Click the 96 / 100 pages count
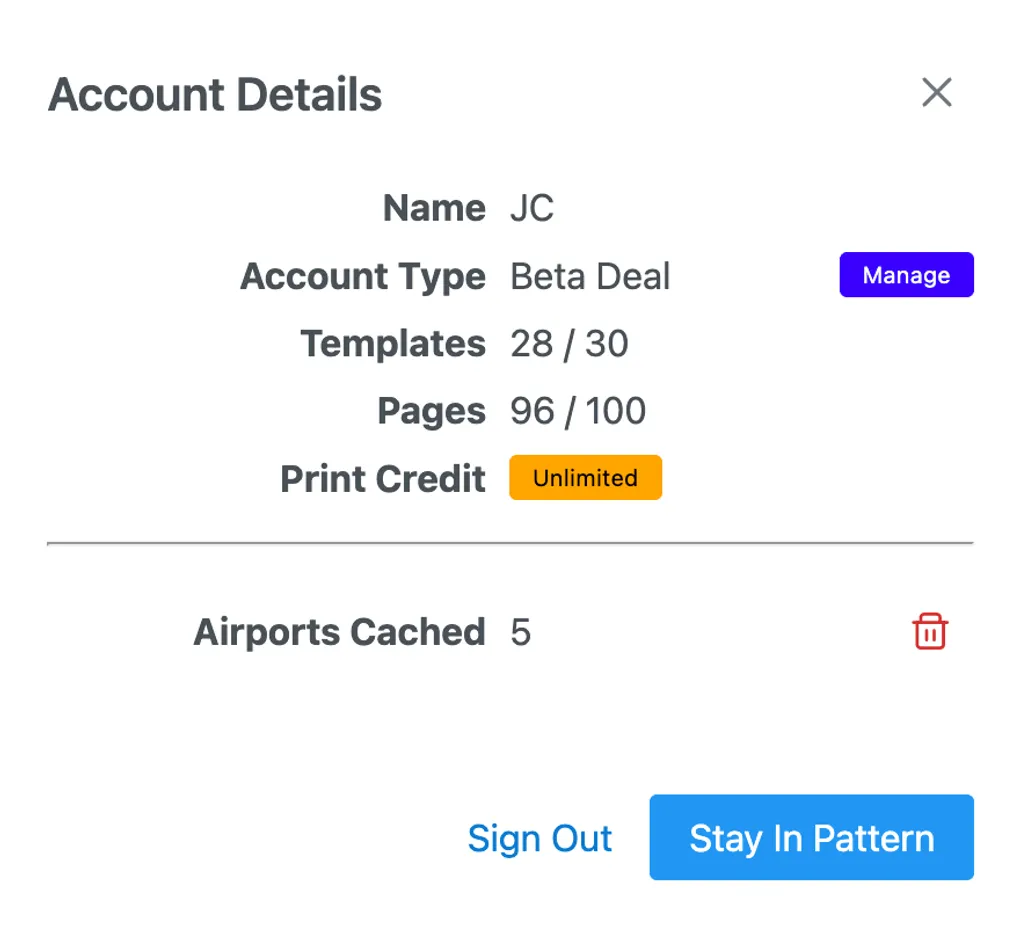Screen dimensions: 1020x941 (x=578, y=411)
